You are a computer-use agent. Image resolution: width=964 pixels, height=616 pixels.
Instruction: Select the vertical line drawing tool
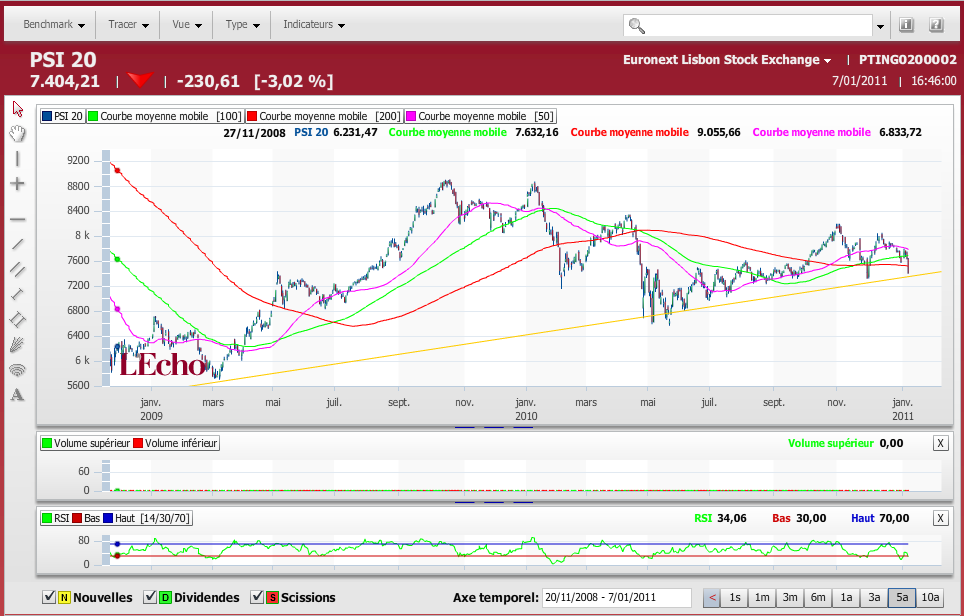tap(18, 159)
